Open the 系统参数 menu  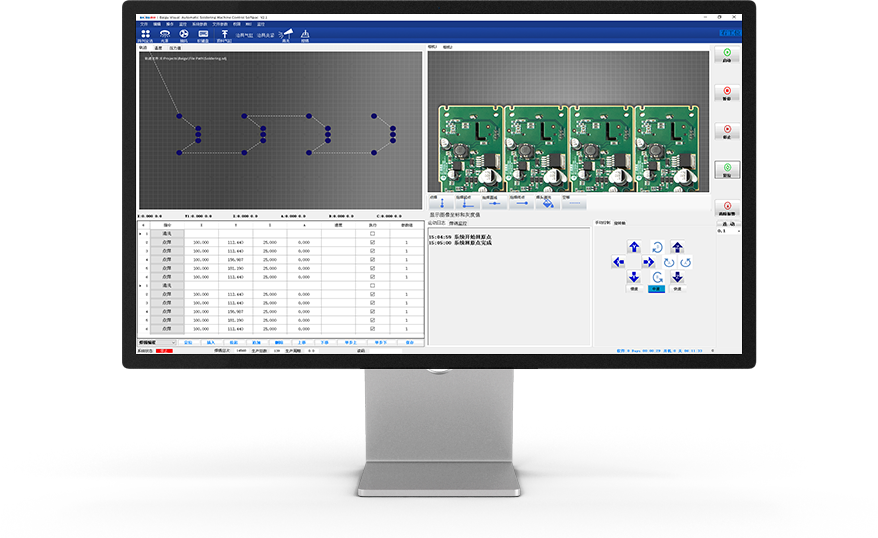pyautogui.click(x=199, y=23)
